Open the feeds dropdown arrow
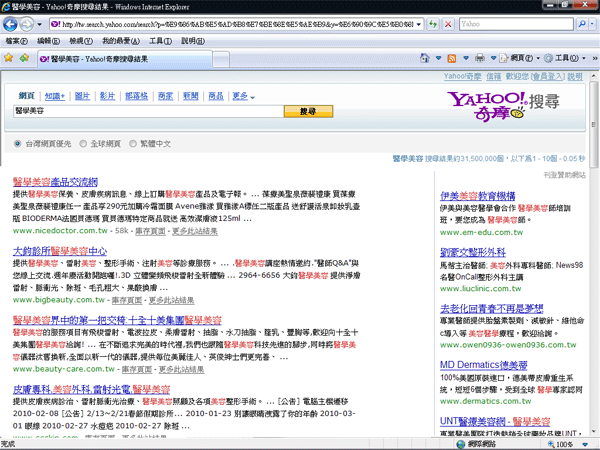 [x=466, y=58]
